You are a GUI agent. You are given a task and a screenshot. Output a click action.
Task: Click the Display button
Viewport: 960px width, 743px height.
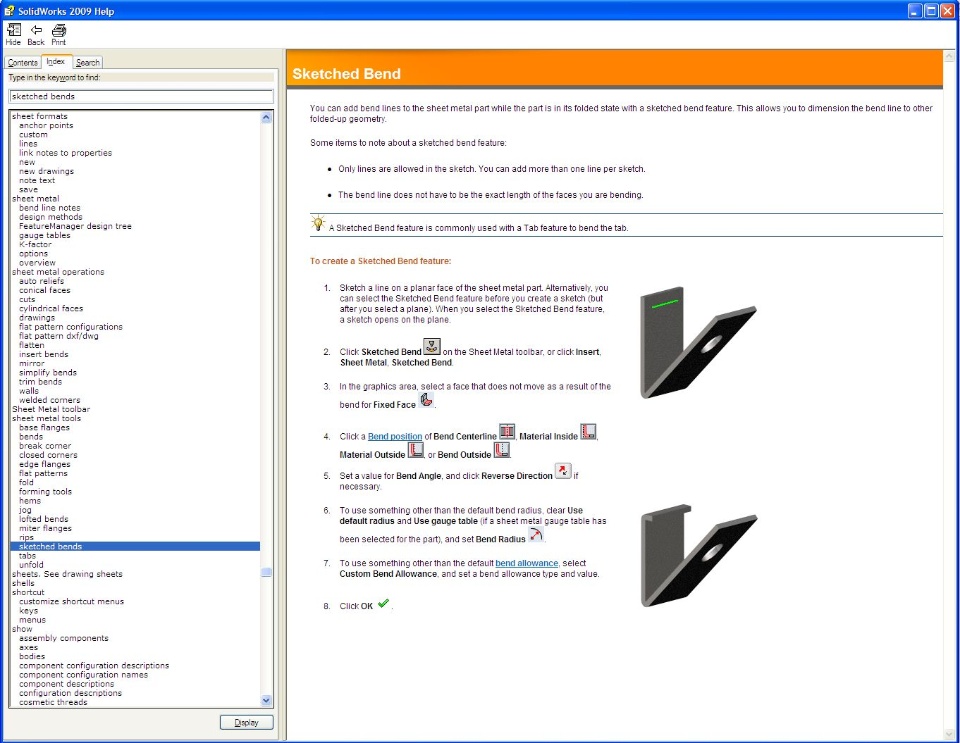pos(247,723)
